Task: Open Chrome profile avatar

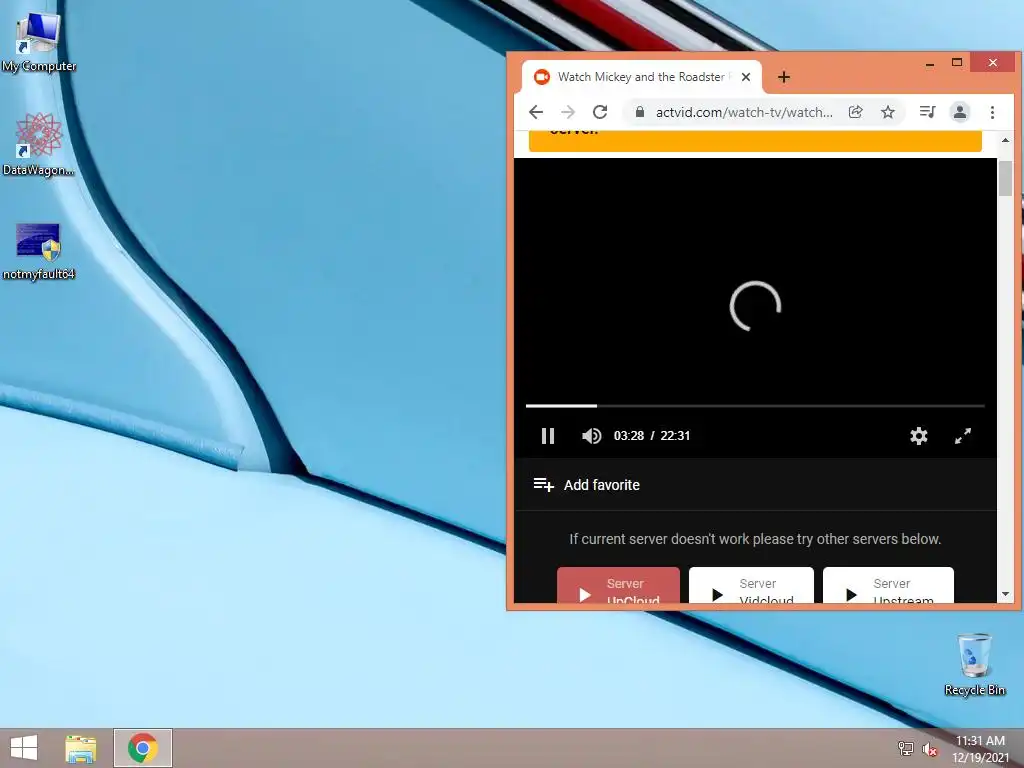Action: click(x=960, y=112)
